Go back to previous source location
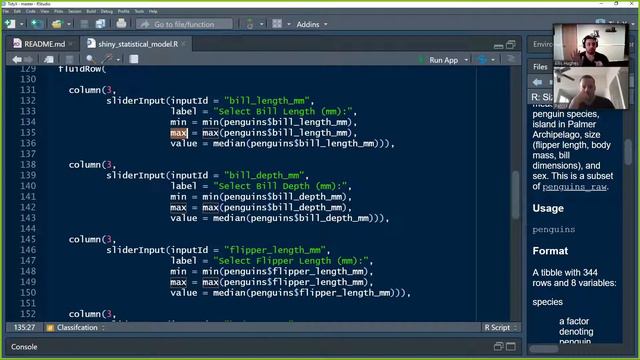The image size is (640, 360). coord(17,60)
